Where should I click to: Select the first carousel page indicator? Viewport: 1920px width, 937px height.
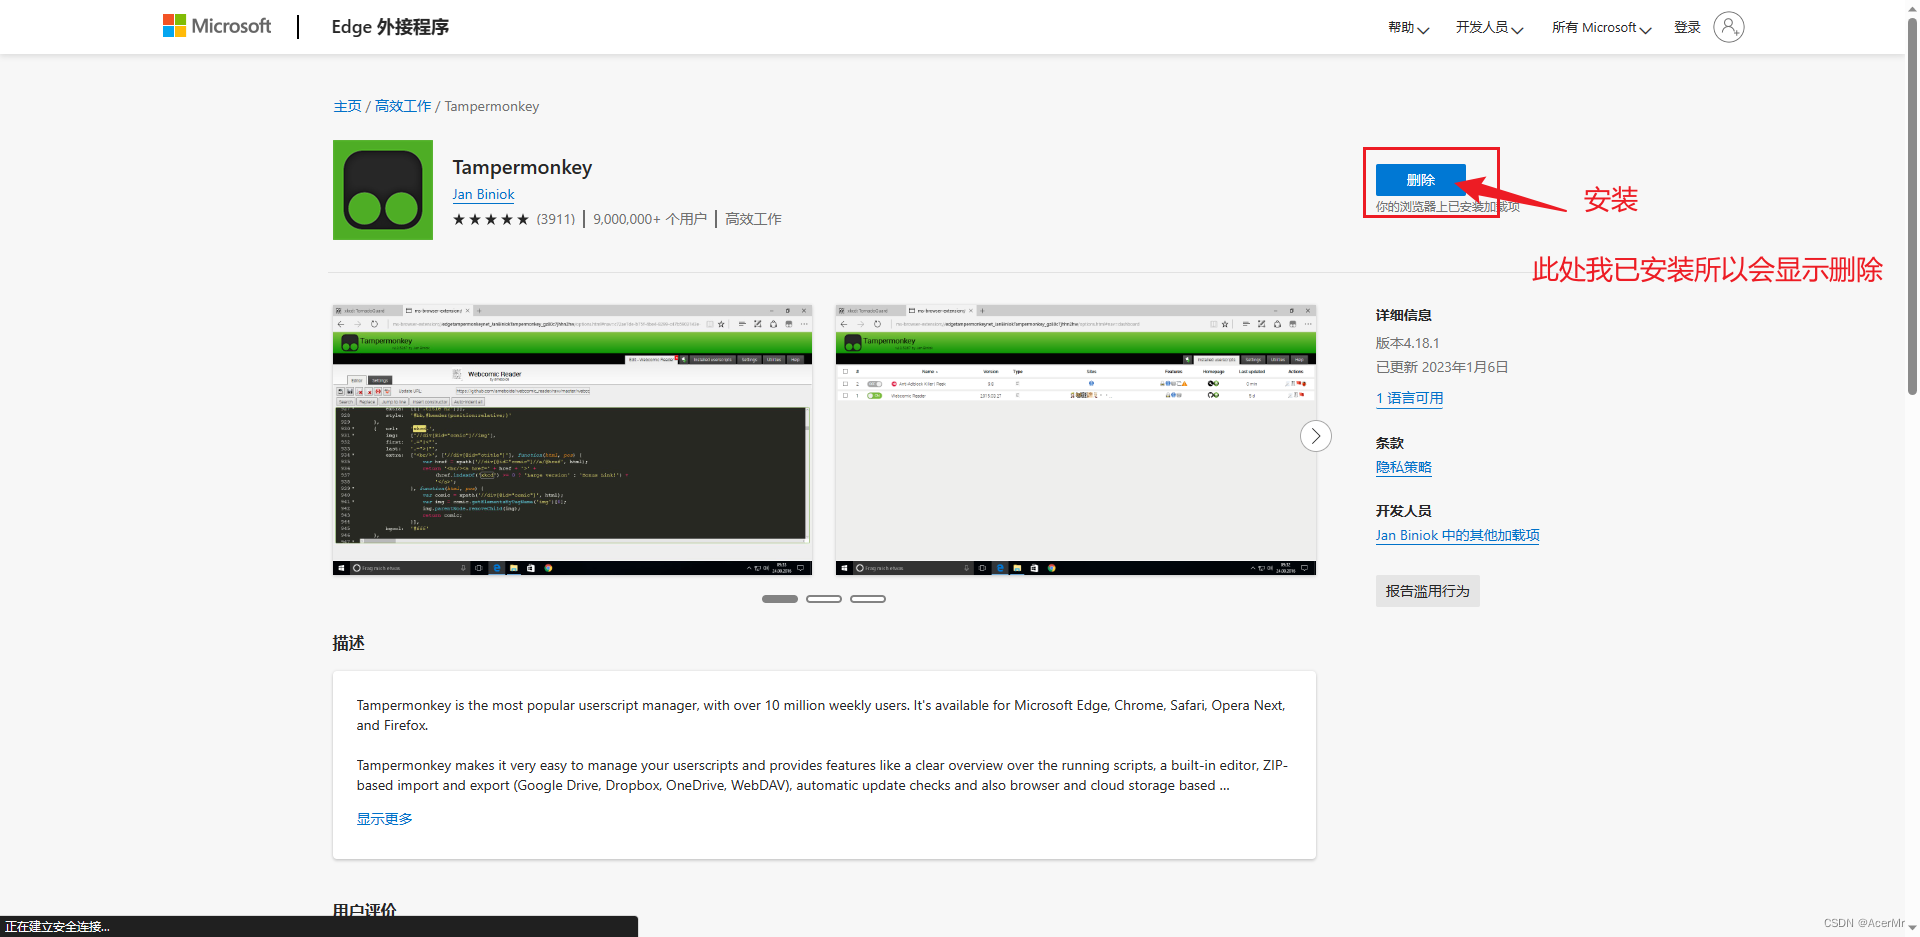tap(780, 599)
